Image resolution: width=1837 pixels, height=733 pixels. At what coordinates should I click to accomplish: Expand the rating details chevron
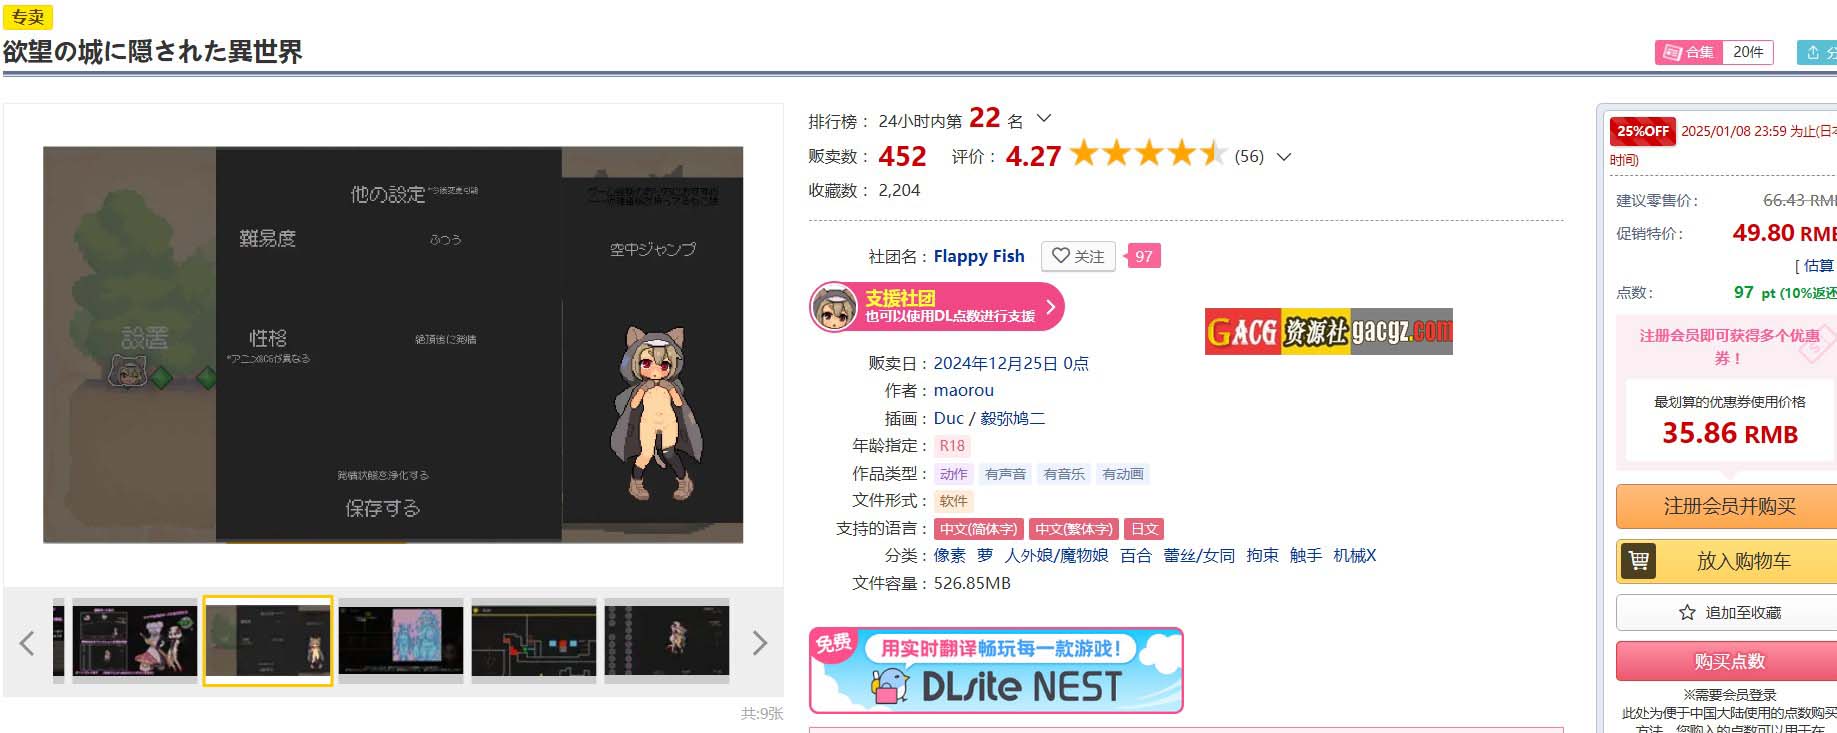(1285, 156)
